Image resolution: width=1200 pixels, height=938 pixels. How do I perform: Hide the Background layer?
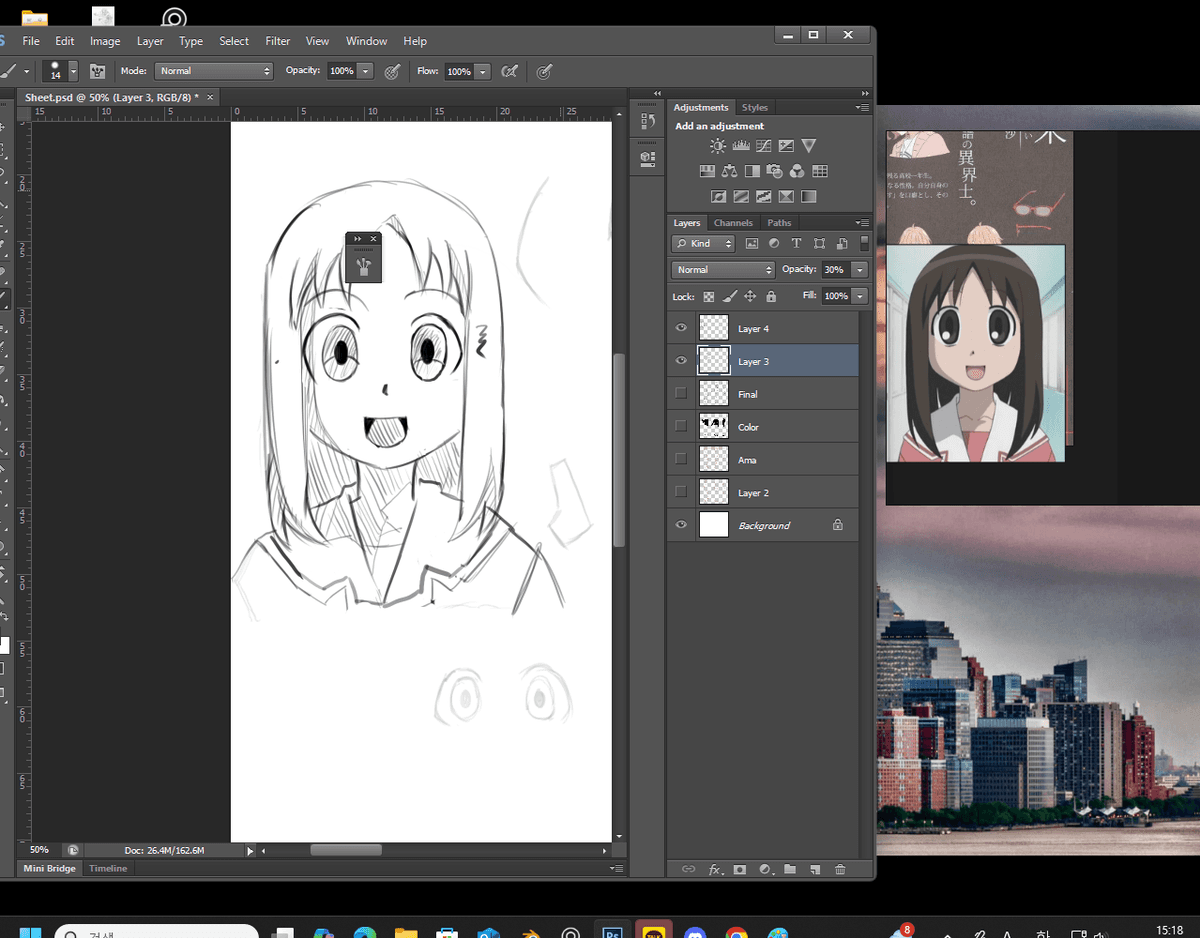click(681, 525)
